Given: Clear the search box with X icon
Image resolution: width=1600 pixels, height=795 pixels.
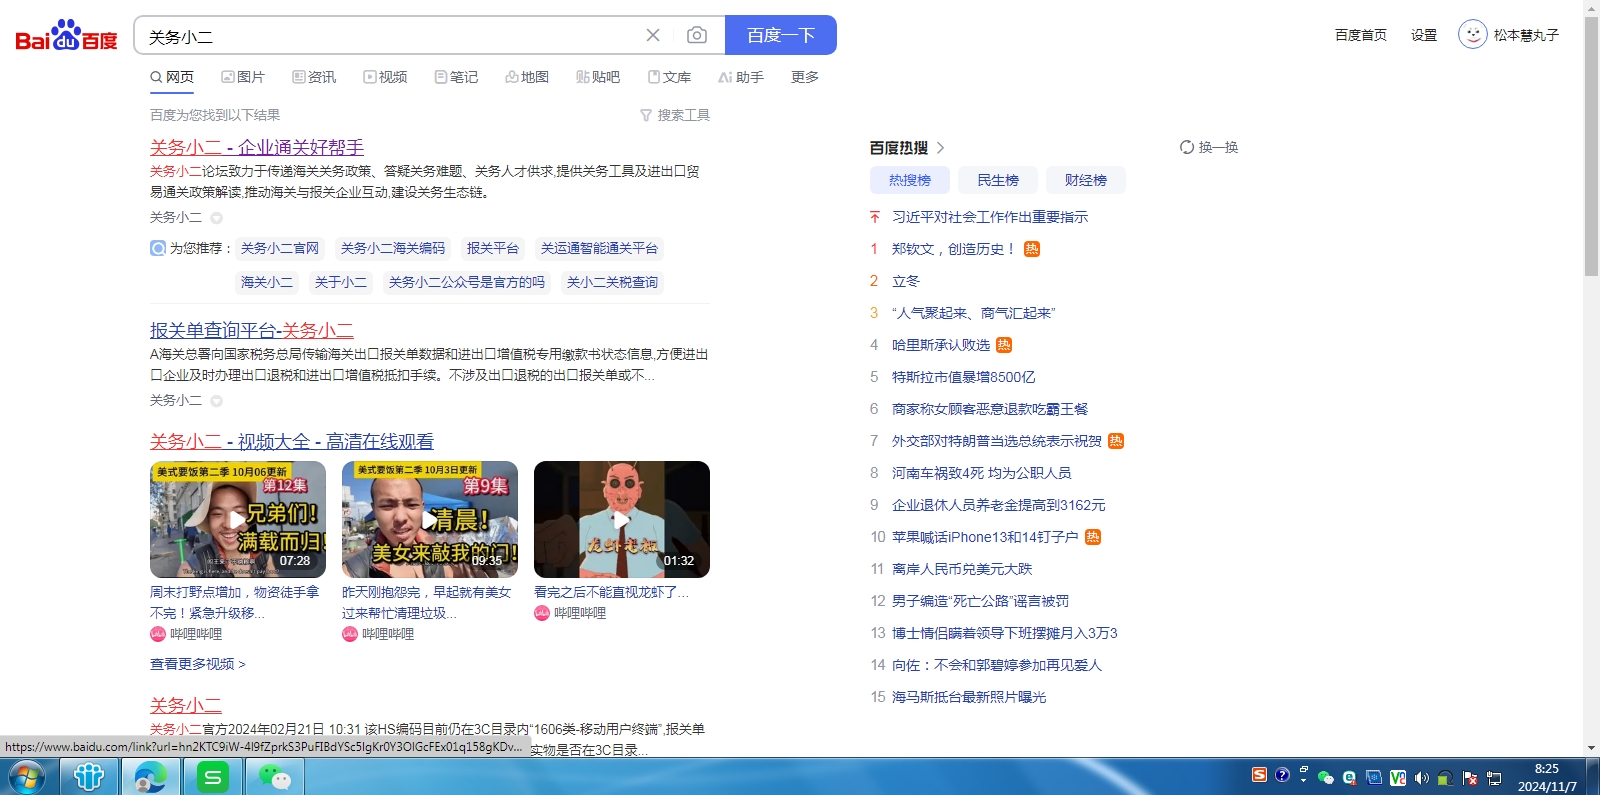Looking at the screenshot, I should (x=653, y=35).
